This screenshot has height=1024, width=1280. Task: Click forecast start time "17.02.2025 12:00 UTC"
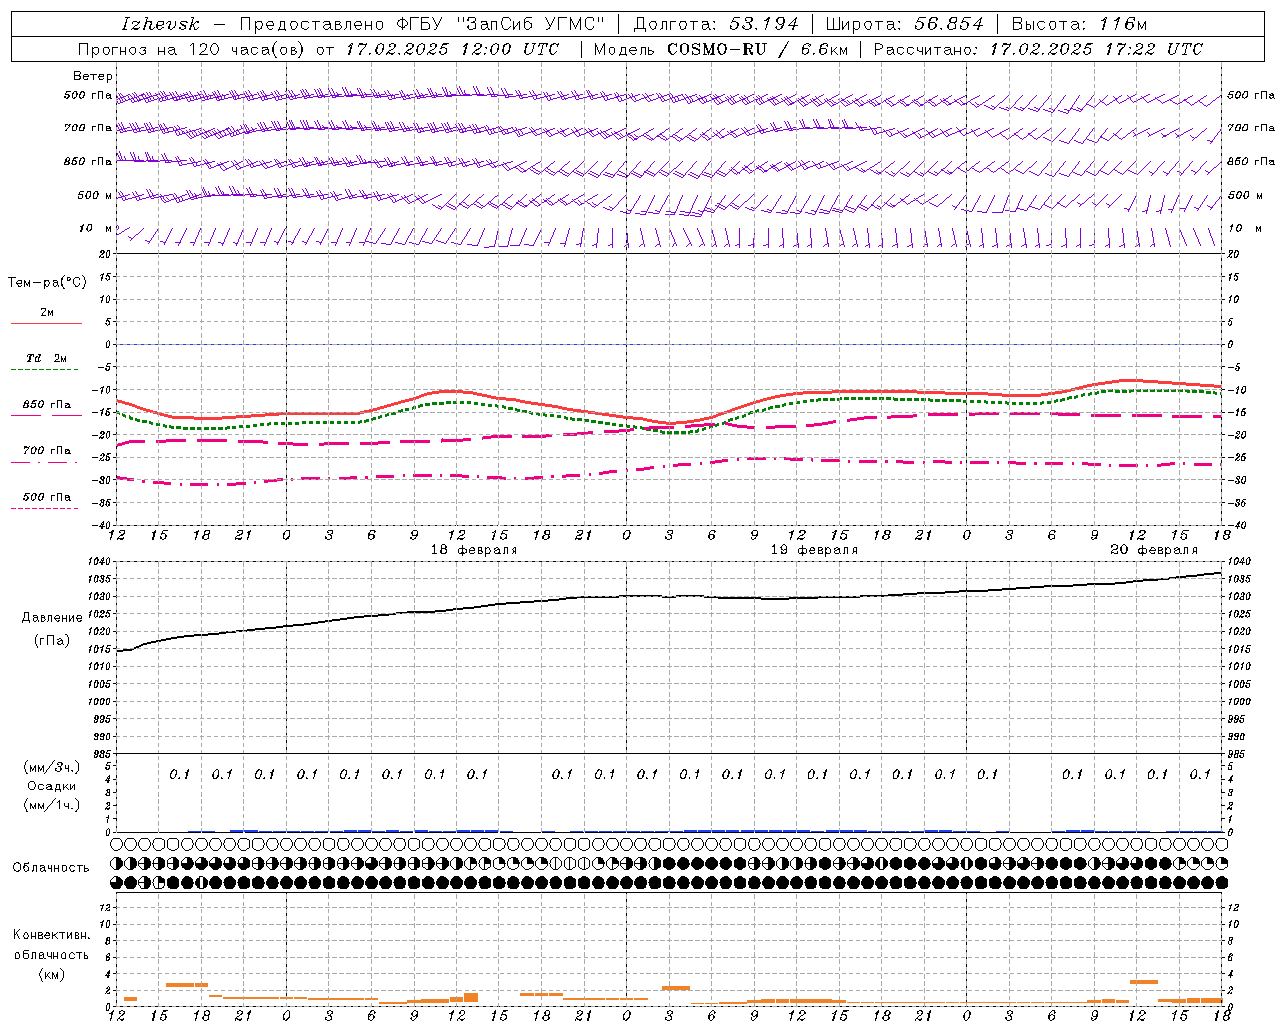pos(452,49)
